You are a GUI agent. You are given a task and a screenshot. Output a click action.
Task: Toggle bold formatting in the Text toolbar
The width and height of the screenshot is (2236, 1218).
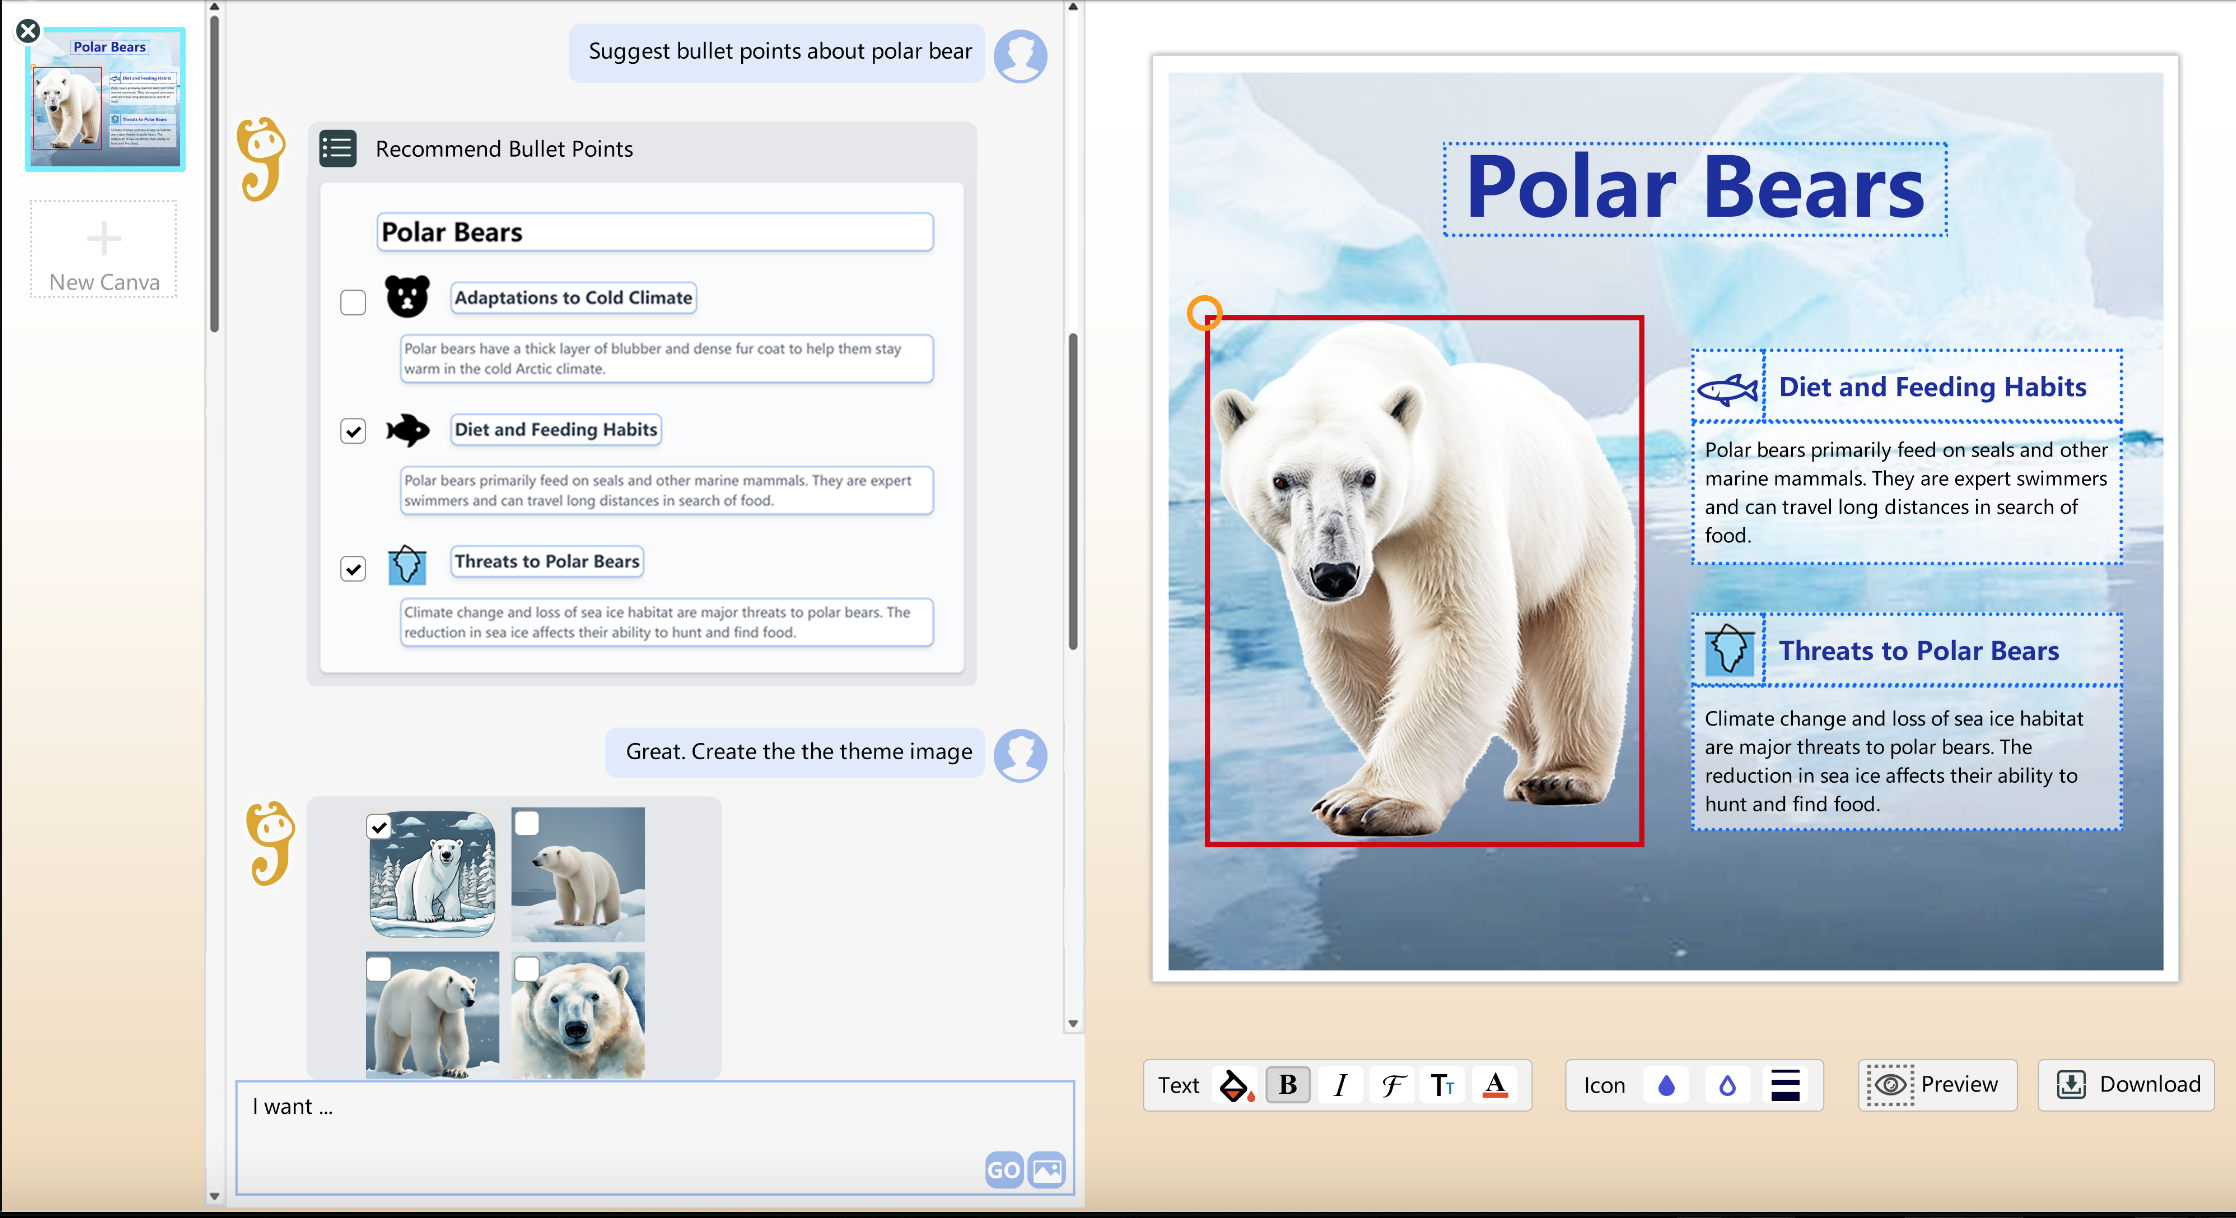1288,1085
